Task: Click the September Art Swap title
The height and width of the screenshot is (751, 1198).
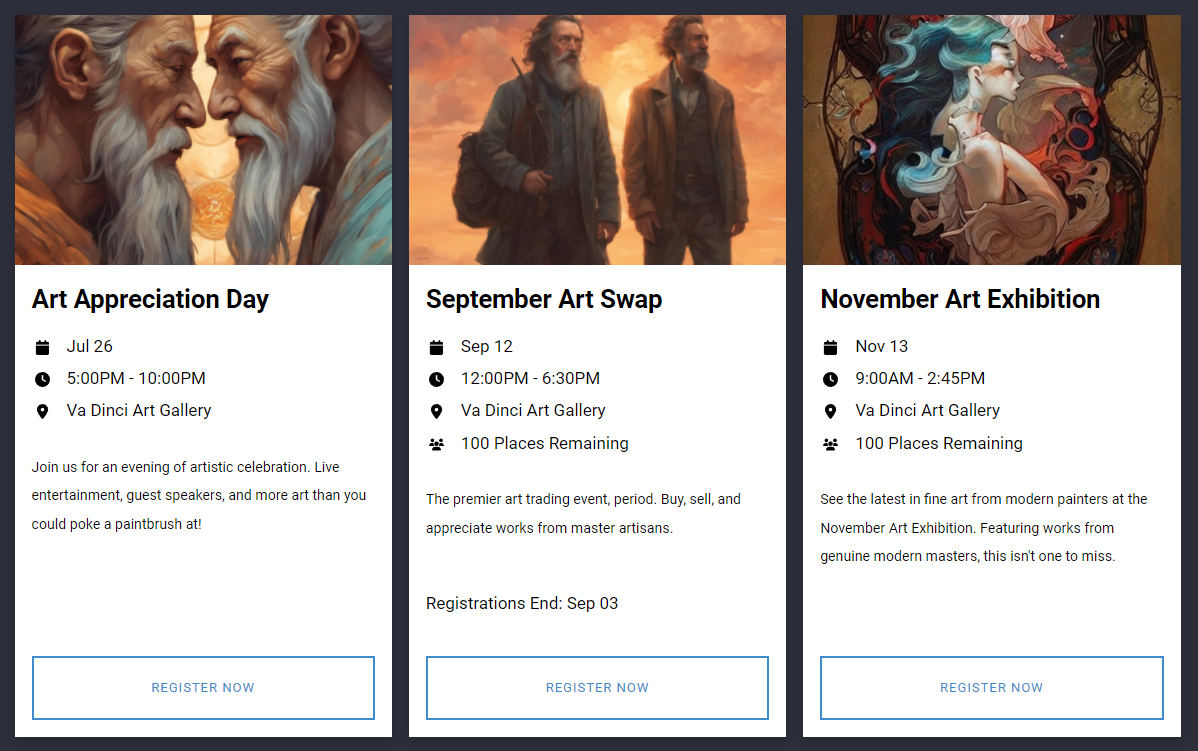Action: 544,299
